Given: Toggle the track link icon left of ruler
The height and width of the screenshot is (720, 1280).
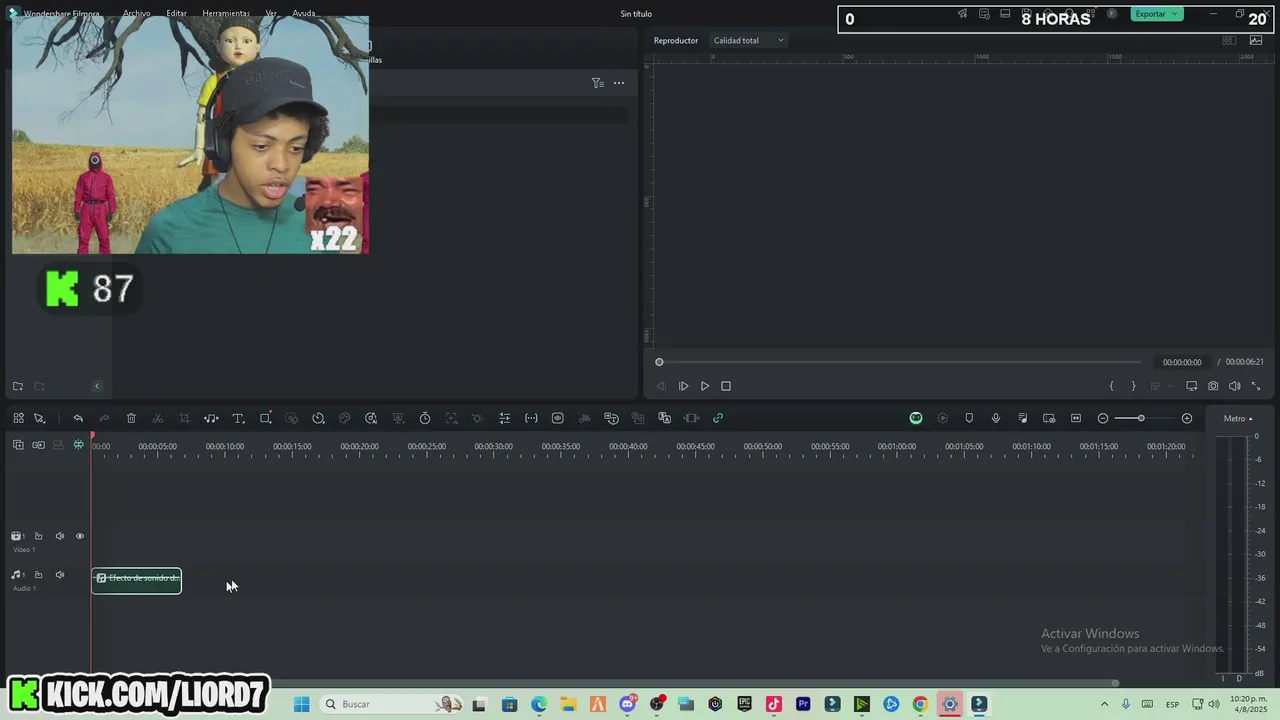Looking at the screenshot, I should (x=38, y=445).
